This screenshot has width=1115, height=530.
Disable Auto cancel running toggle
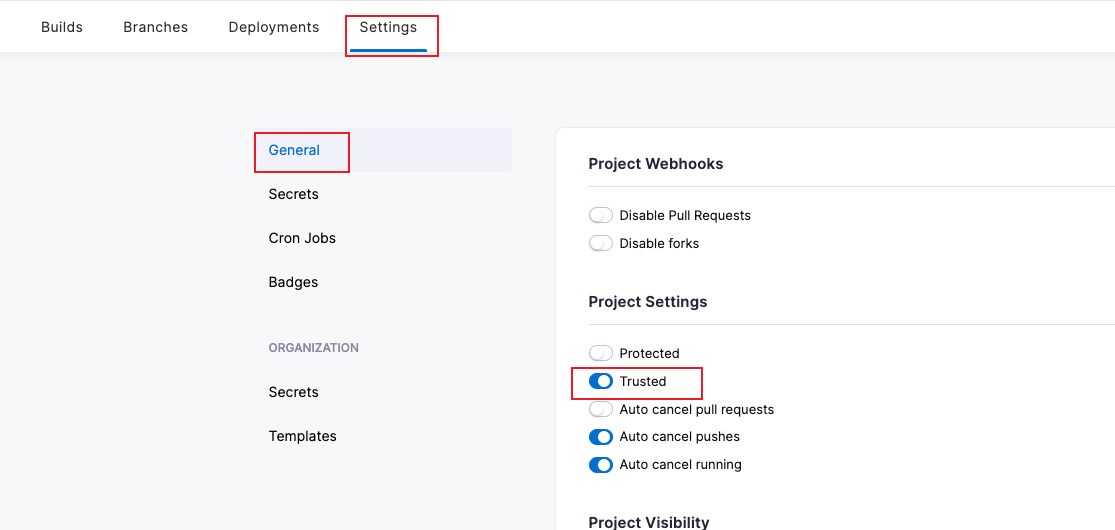[x=601, y=465]
